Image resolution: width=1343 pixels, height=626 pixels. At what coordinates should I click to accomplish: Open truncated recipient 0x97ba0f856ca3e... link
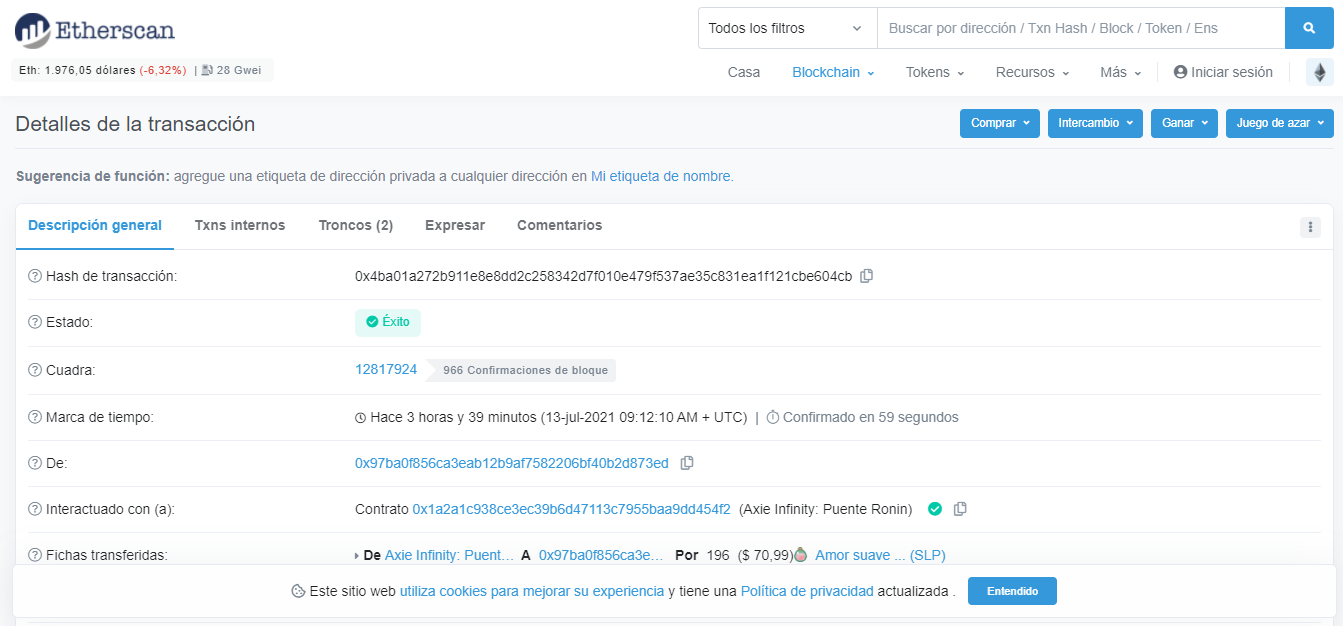(601, 555)
